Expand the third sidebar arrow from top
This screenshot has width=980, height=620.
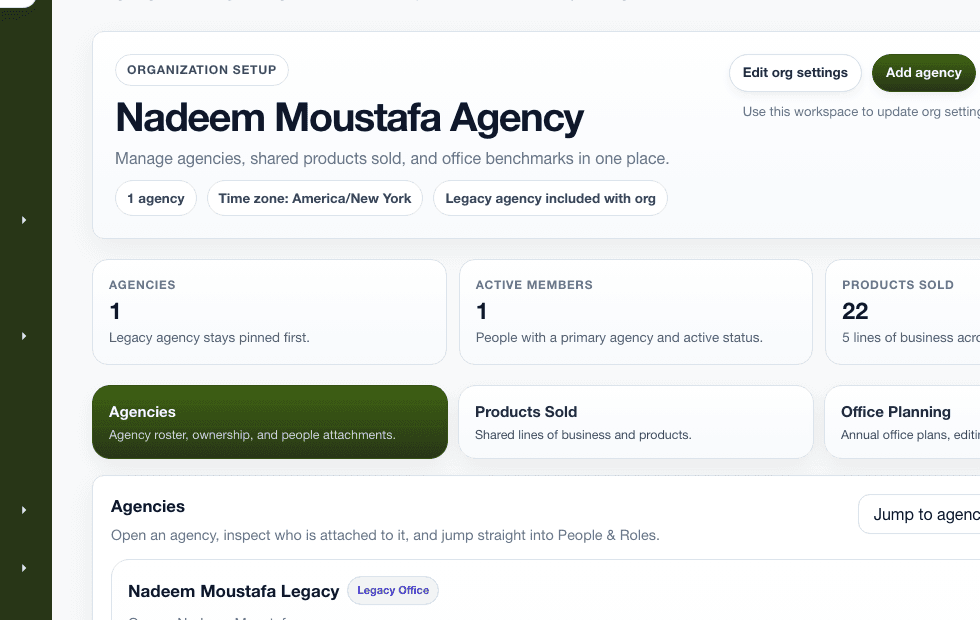(24, 510)
